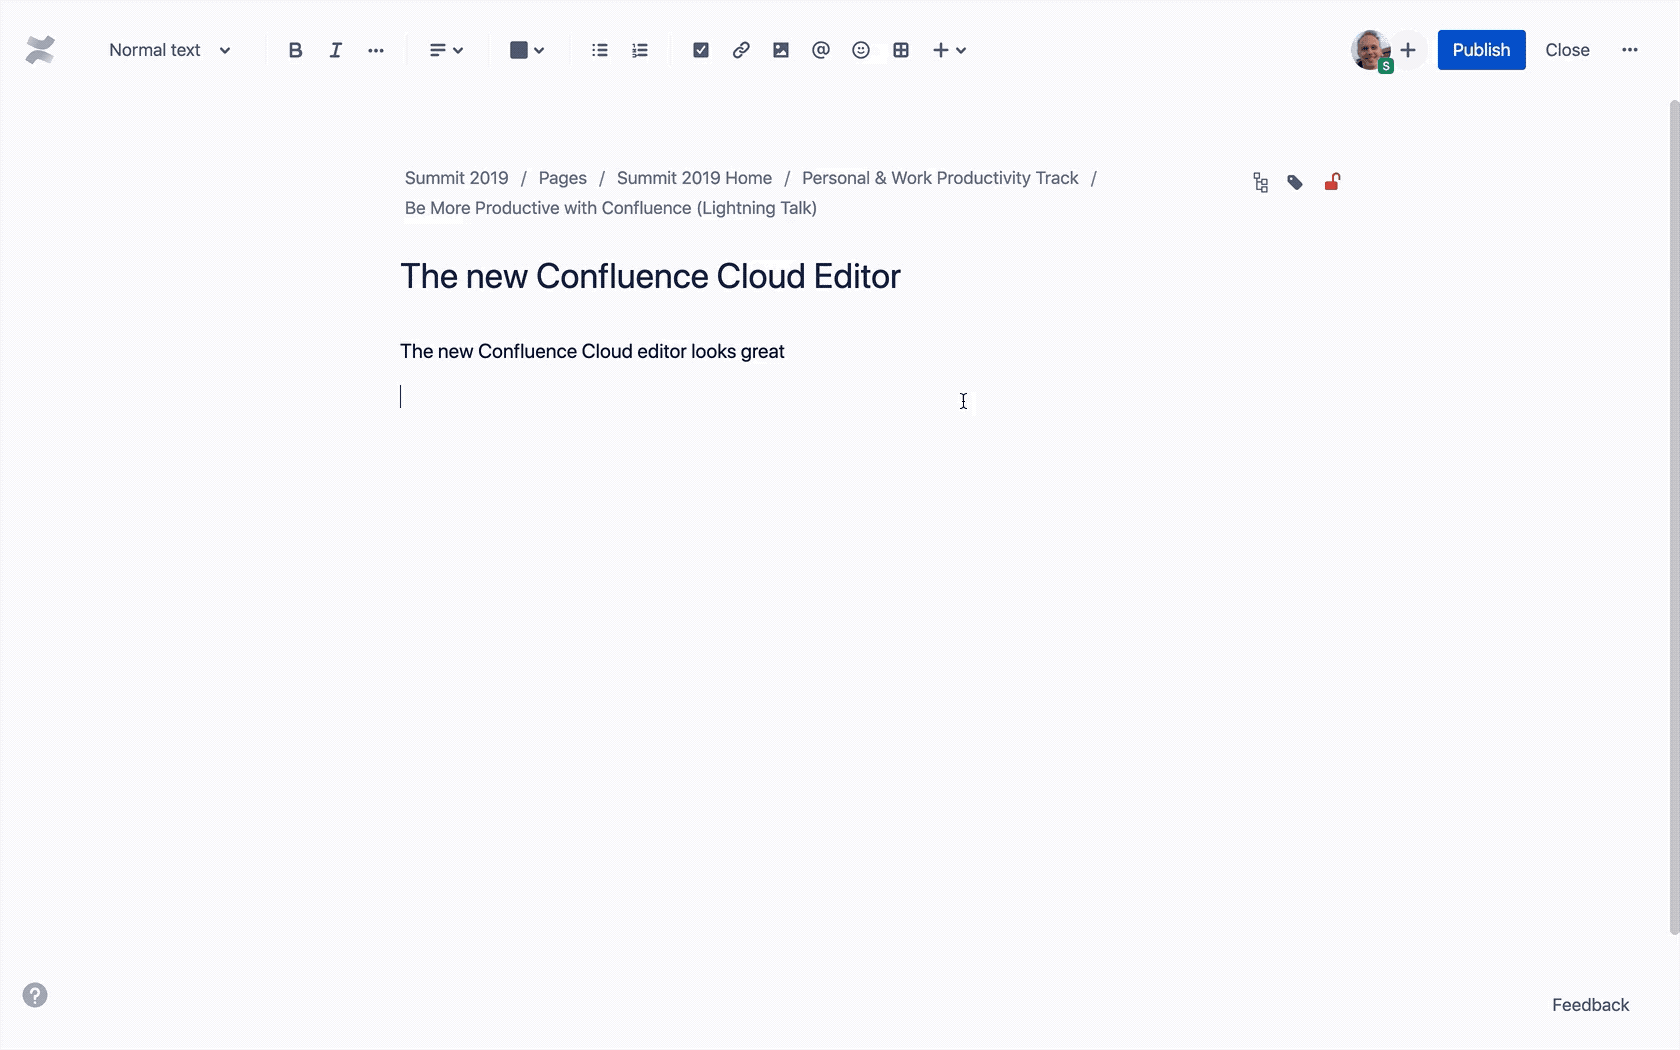Screen dimensions: 1680x1050
Task: Toggle bold formatting
Action: (x=295, y=50)
